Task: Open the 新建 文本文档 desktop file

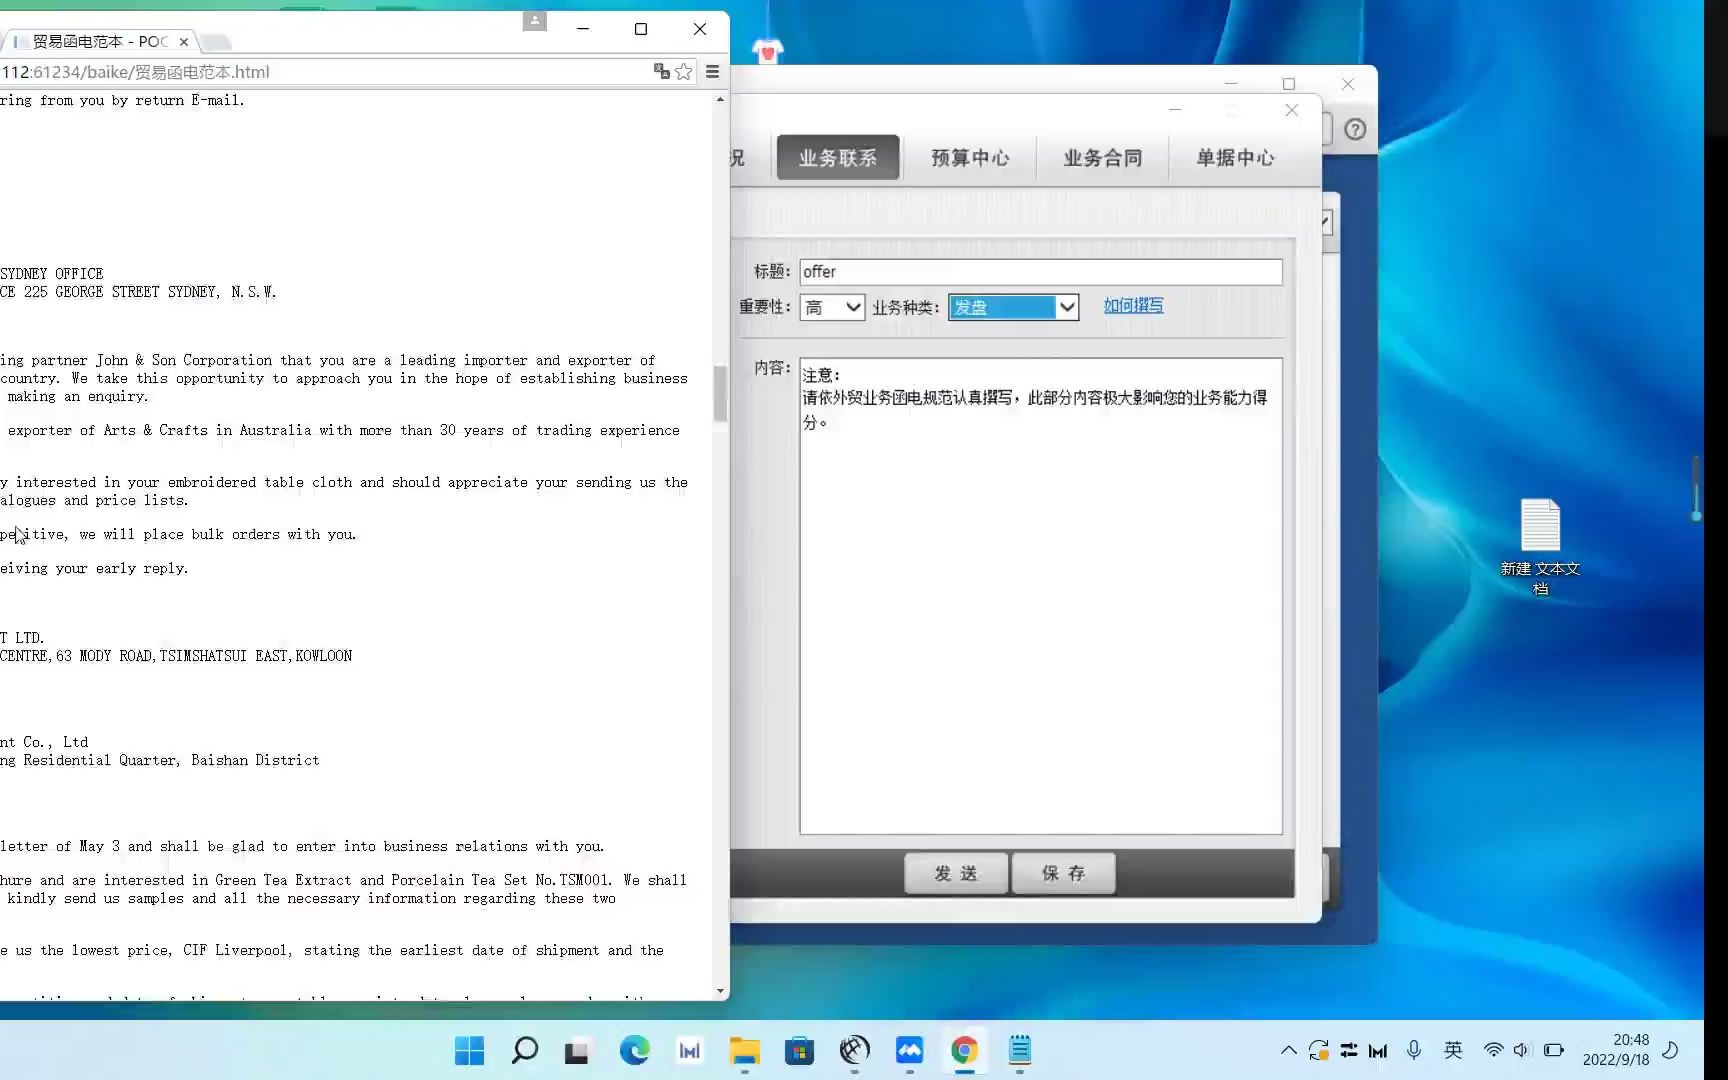Action: click(x=1540, y=547)
